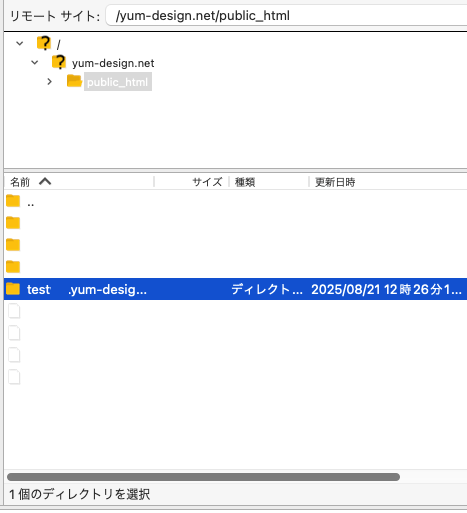
Task: Click the remote site path input field
Action: pyautogui.click(x=286, y=15)
